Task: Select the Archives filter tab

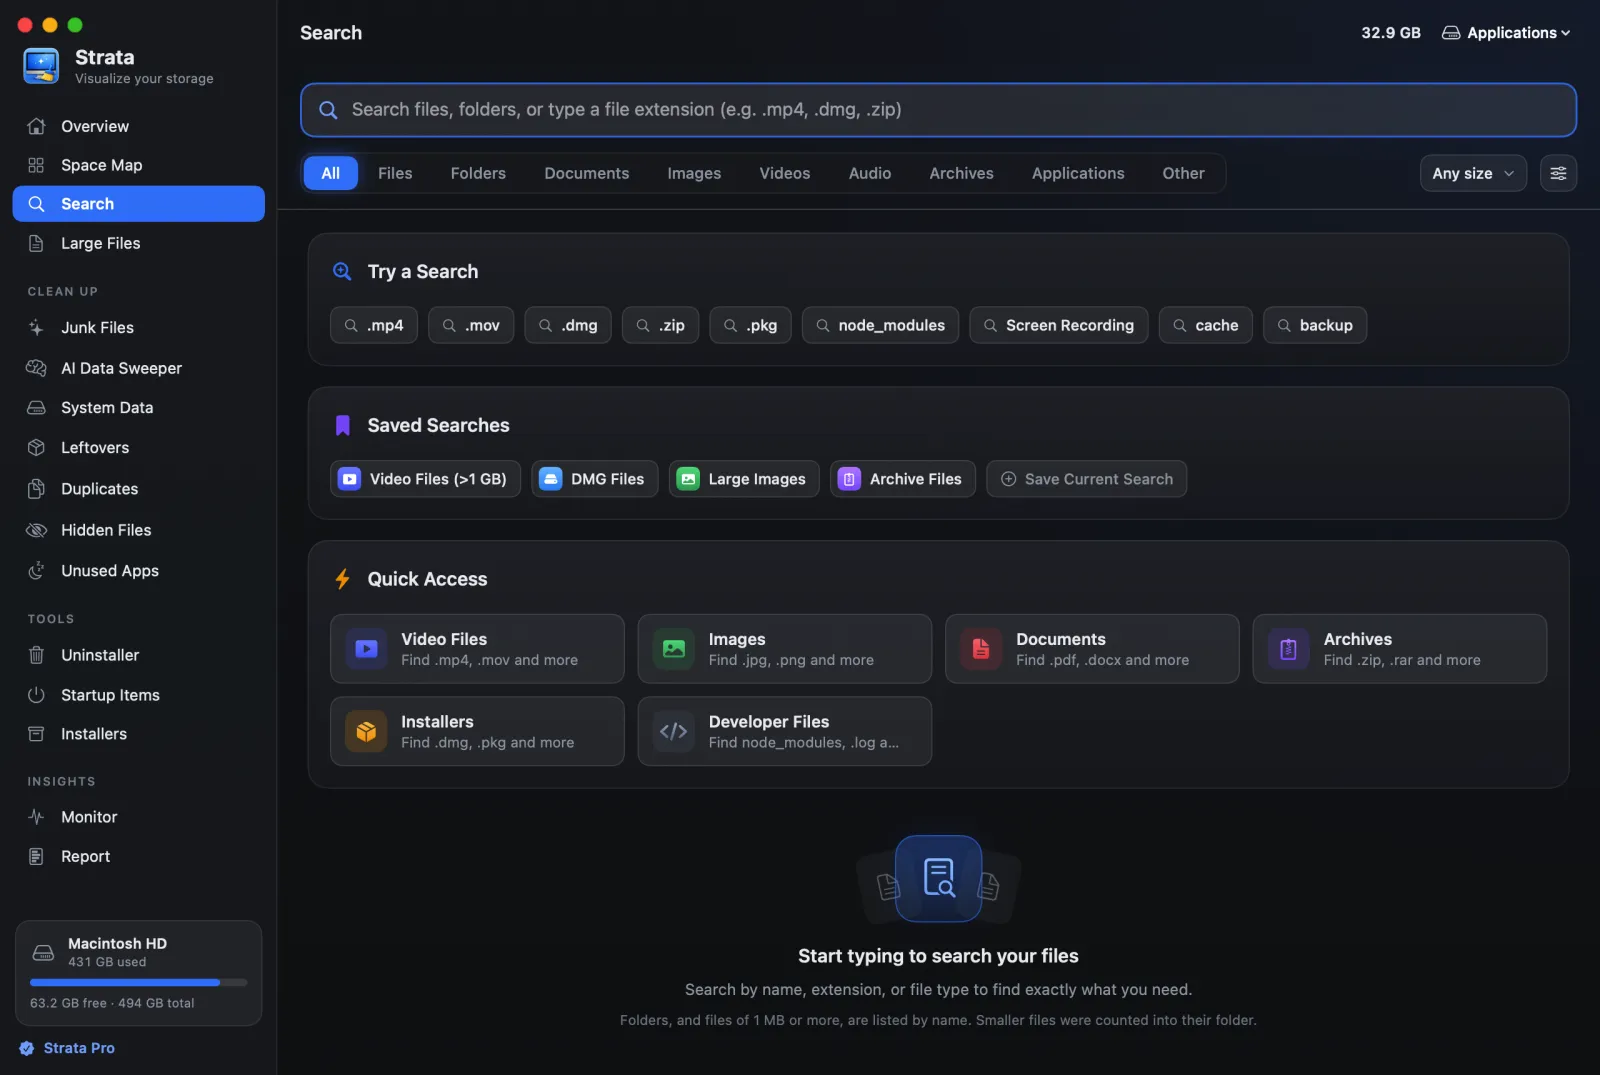Action: 961,173
